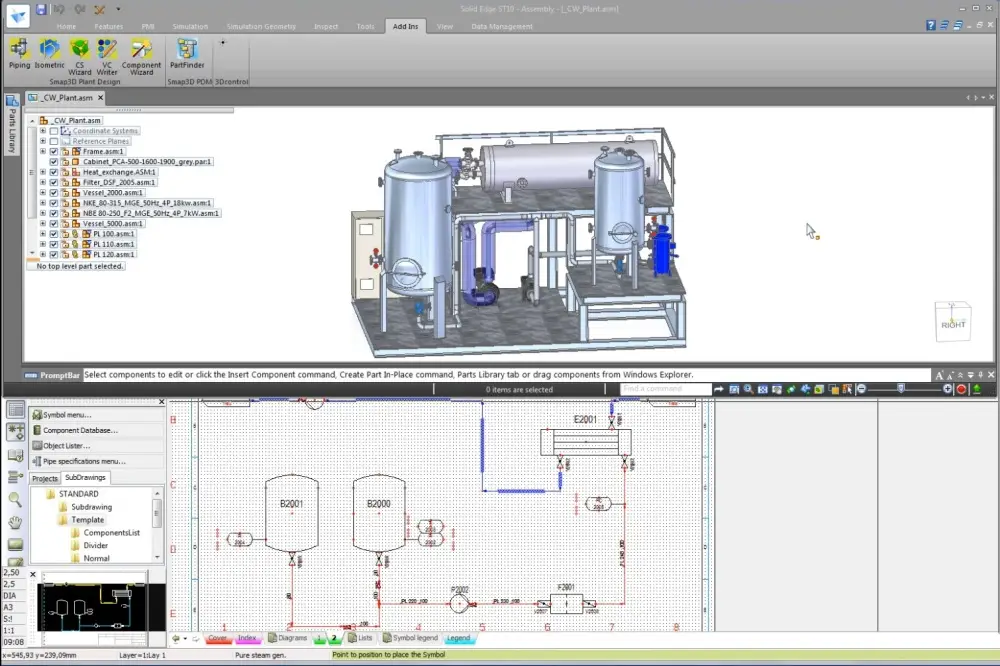Expand the Heat_exchange.ASM:1 node
Viewport: 1000px width, 666px height.
(42, 172)
